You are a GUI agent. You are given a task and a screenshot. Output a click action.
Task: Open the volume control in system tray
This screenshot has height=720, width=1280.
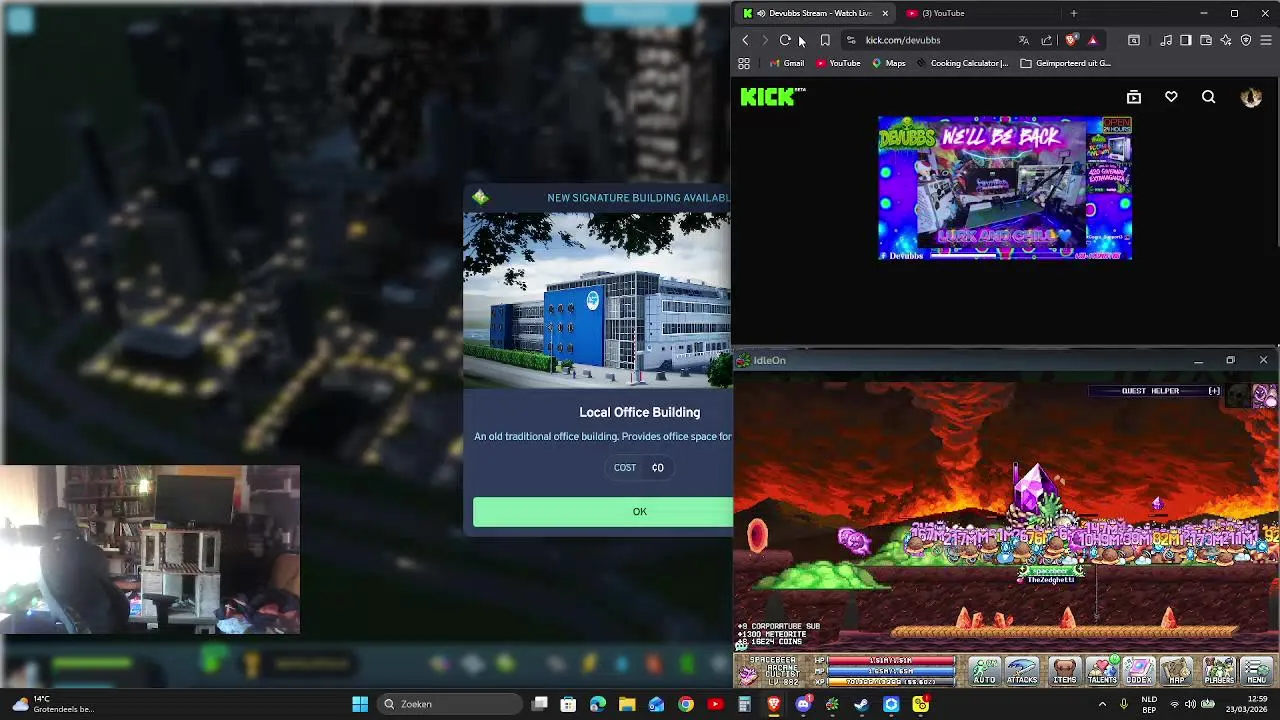click(1190, 704)
